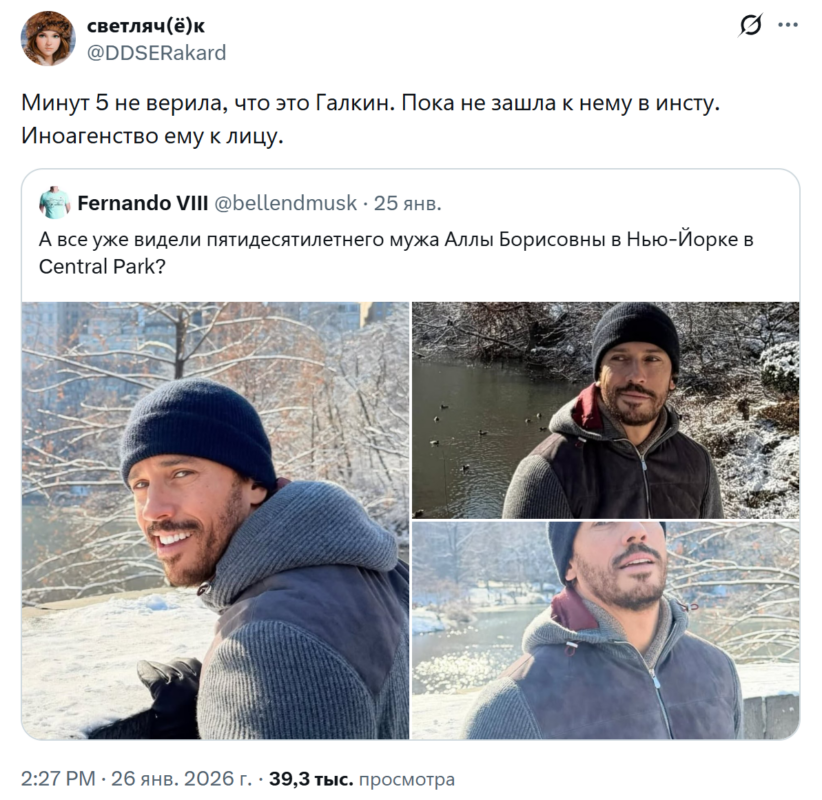This screenshot has width=822, height=800.
Task: Click the @bellendmusk handle
Action: click(285, 203)
